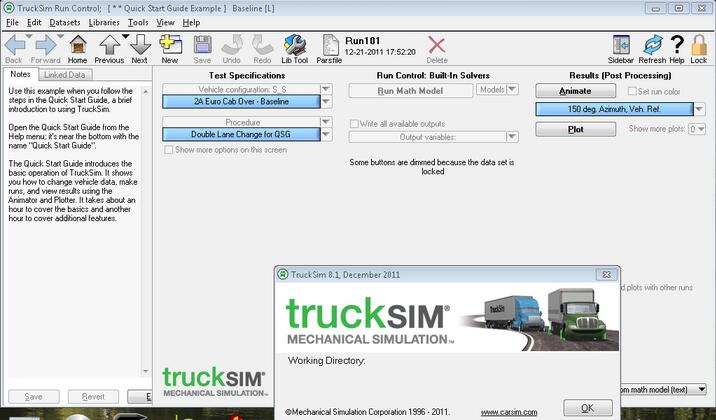Open the Tools menu
The height and width of the screenshot is (420, 716).
[137, 22]
